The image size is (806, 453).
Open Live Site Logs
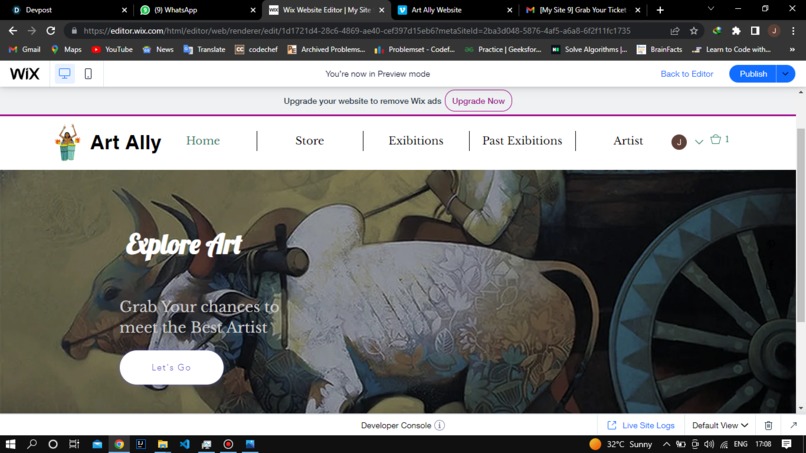pyautogui.click(x=641, y=425)
